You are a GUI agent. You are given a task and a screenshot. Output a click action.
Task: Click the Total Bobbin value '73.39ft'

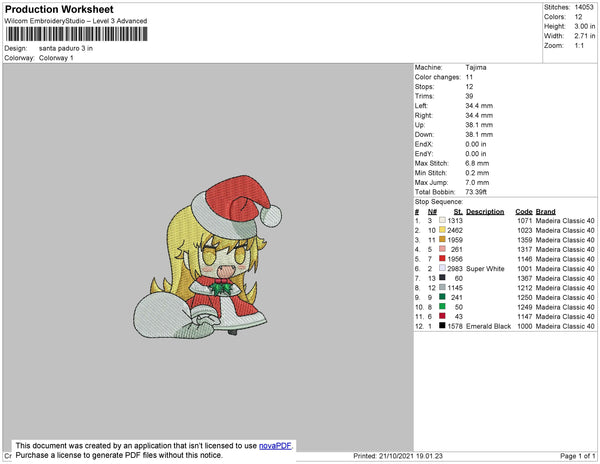point(476,192)
